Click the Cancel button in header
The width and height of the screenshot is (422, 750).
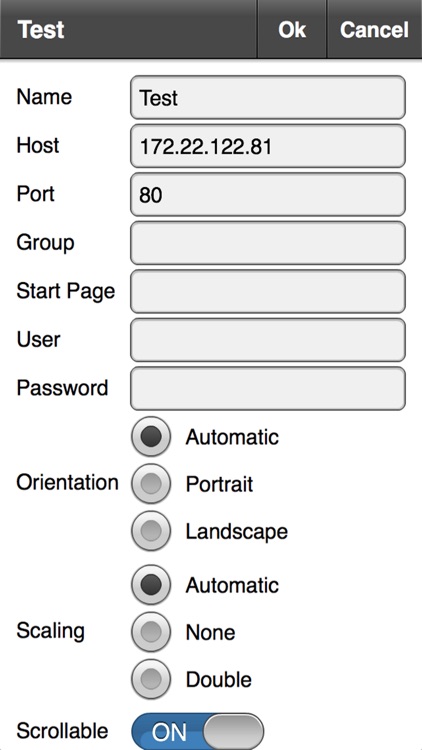[375, 29]
